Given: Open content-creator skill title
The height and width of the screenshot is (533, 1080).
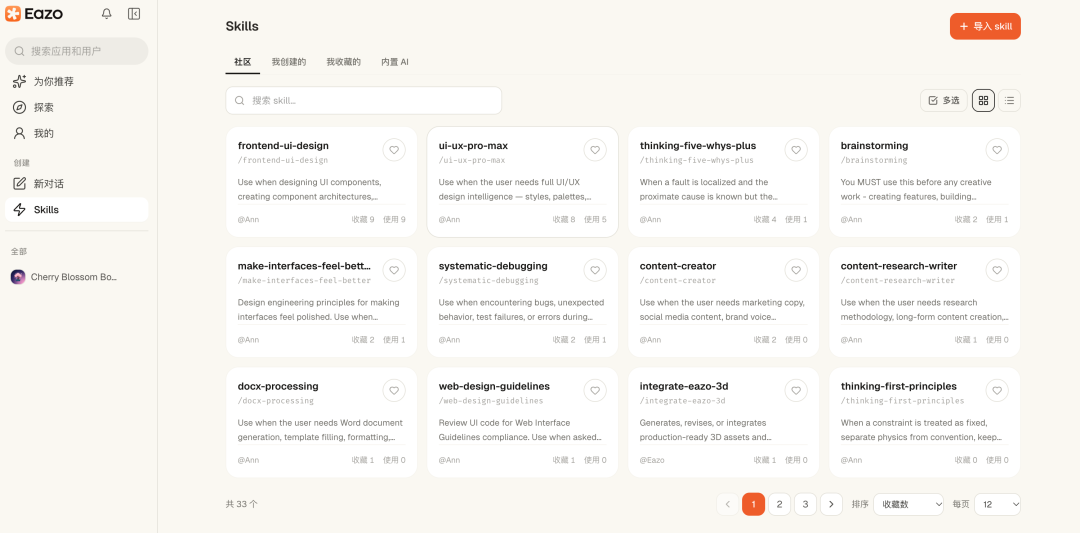Looking at the screenshot, I should point(678,266).
